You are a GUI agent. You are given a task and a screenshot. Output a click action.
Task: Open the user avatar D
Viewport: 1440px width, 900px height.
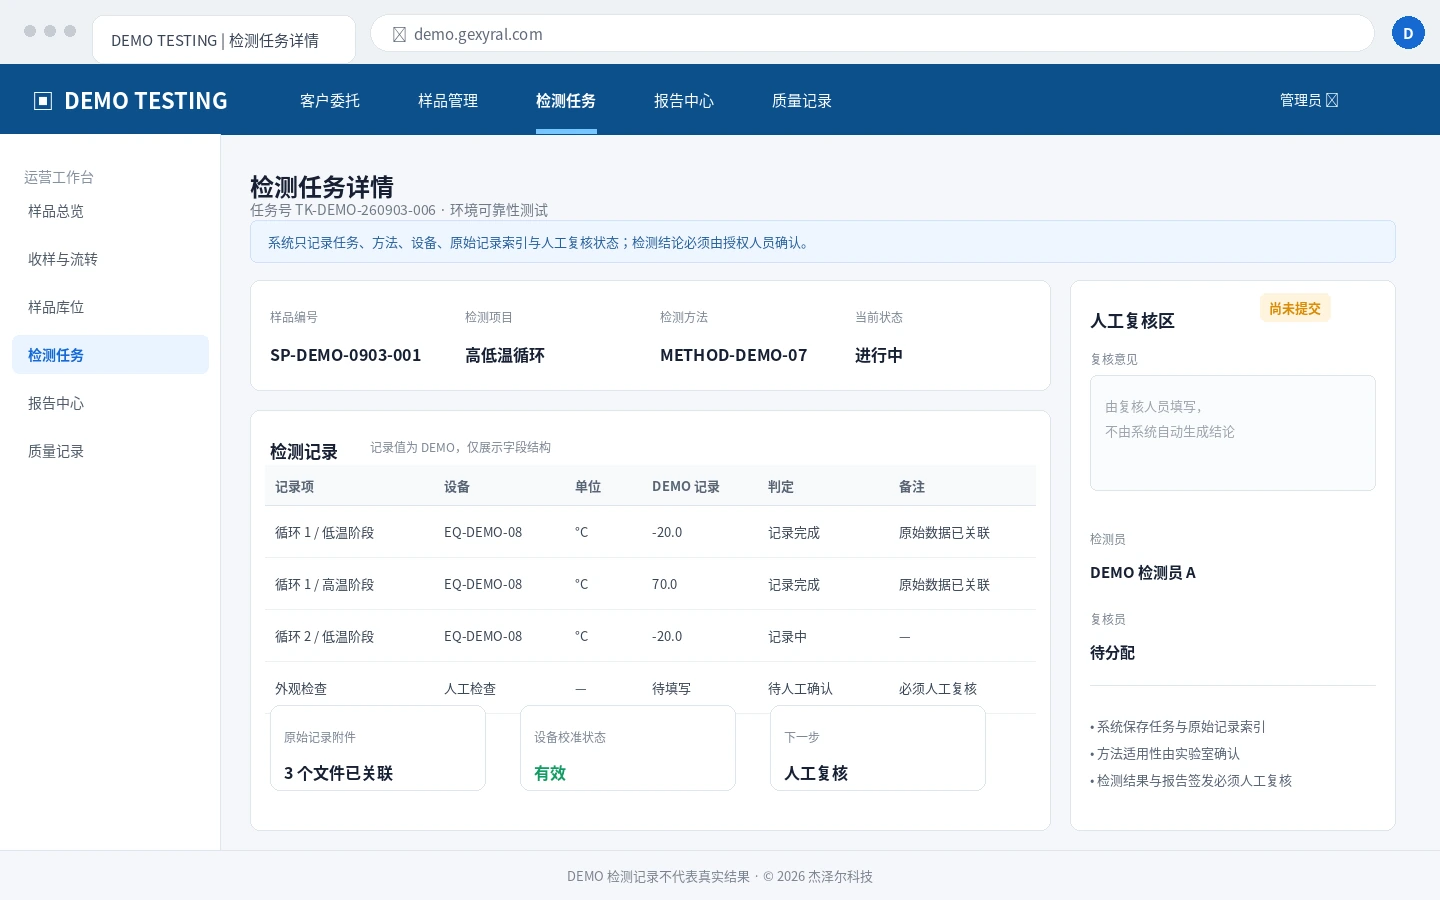coord(1408,33)
